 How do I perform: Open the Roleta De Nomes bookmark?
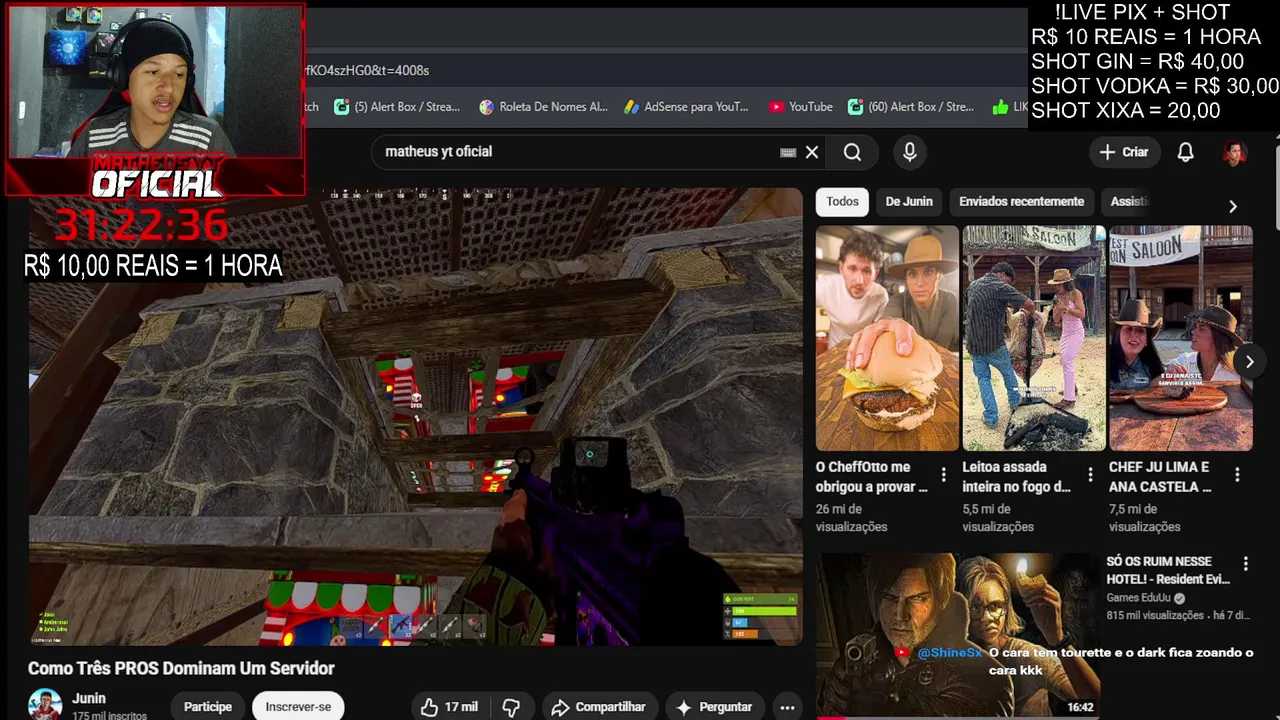(x=544, y=107)
